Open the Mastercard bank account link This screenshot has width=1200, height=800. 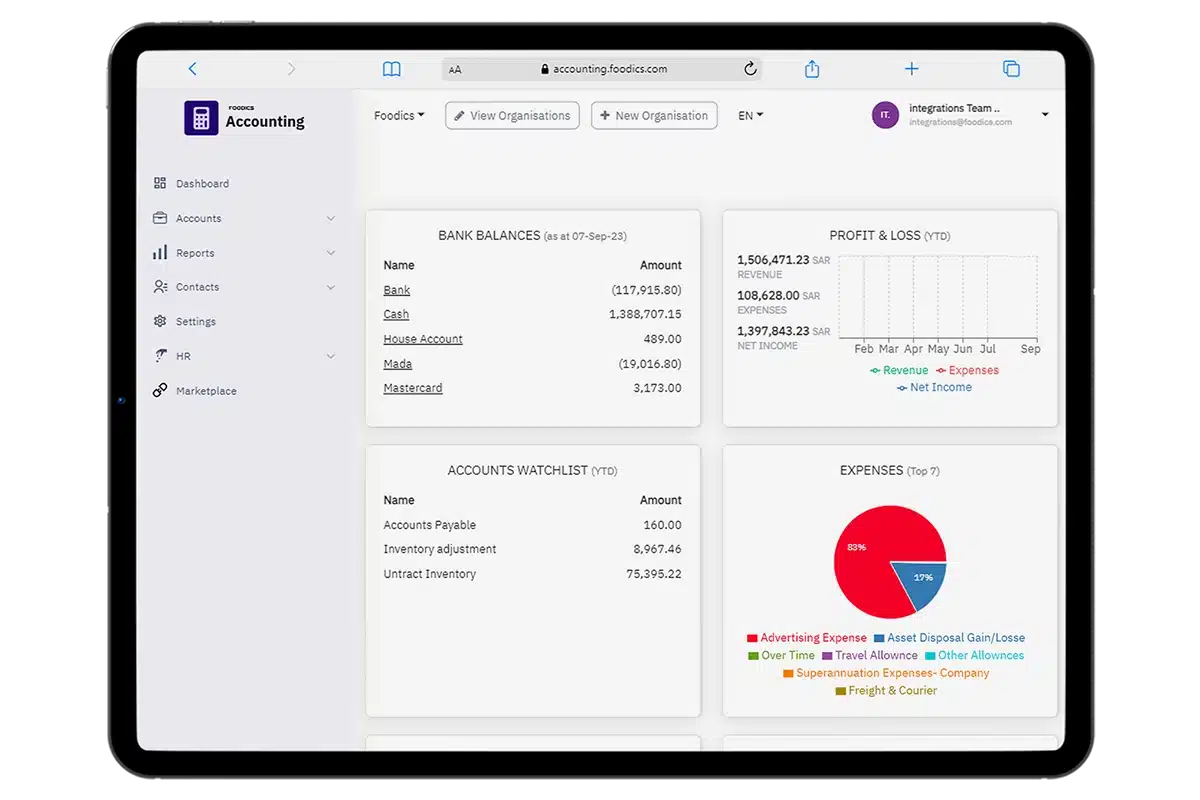coord(412,388)
